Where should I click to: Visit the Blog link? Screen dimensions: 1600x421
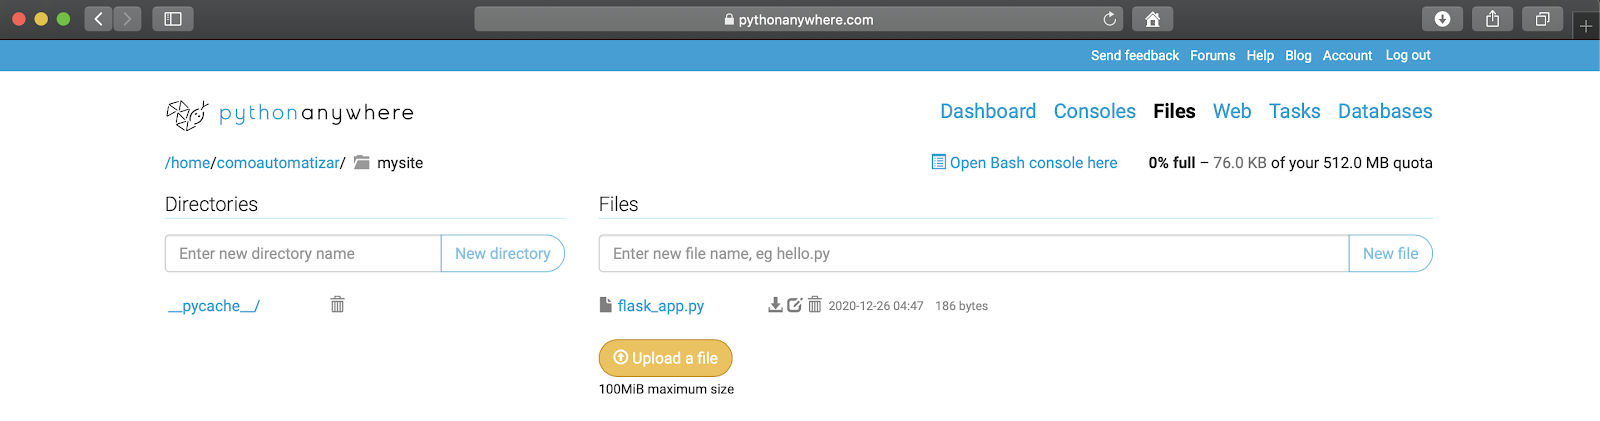1298,56
